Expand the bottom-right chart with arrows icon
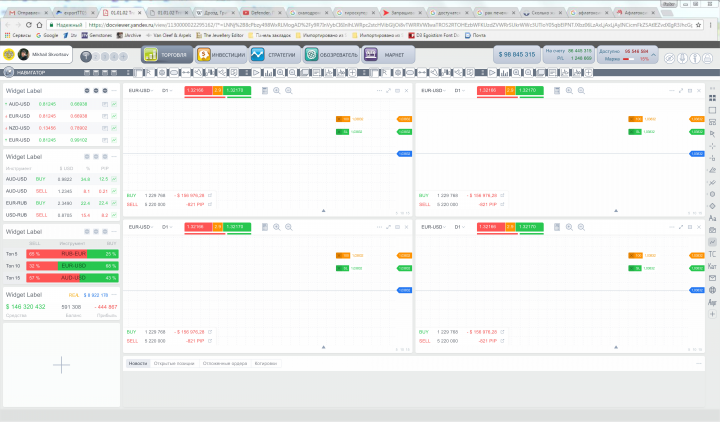720x422 pixels. 681,227
